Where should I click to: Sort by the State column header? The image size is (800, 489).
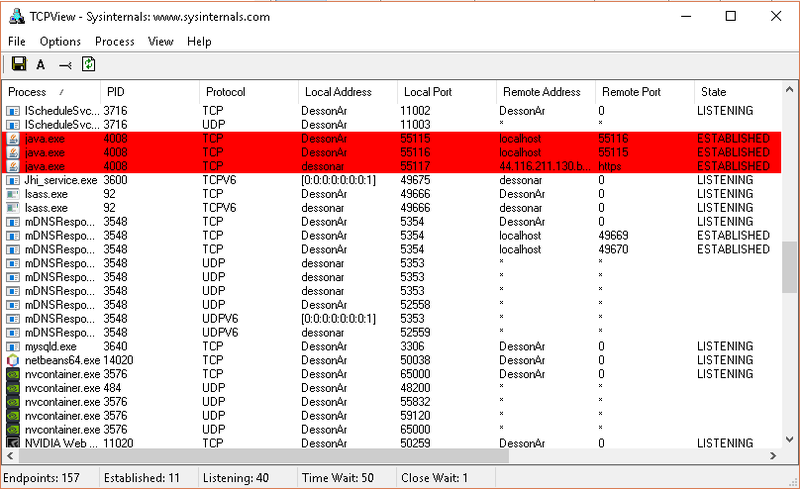tap(738, 92)
